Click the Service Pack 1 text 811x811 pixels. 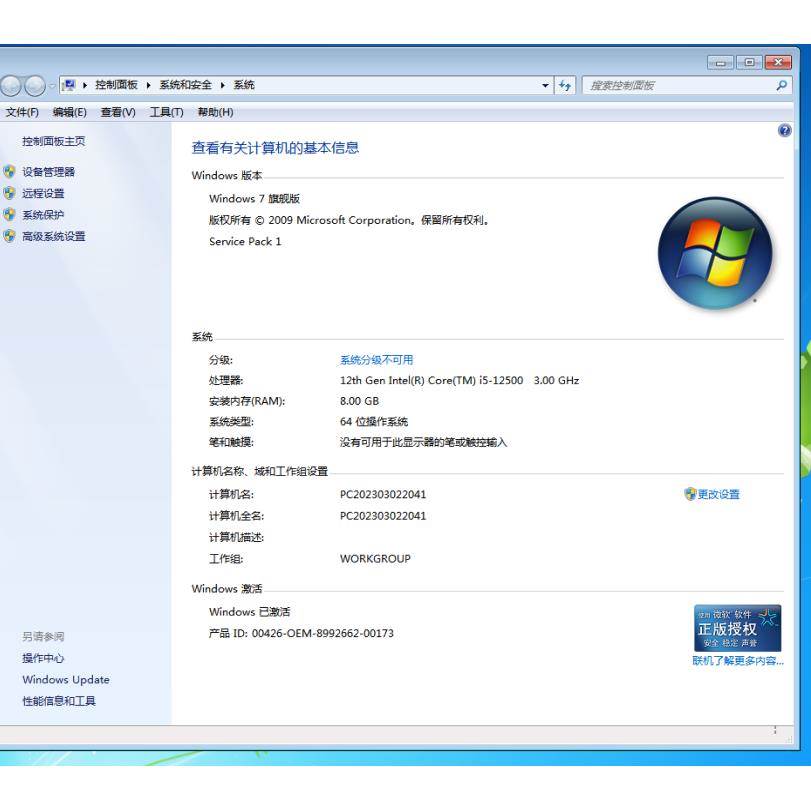click(245, 242)
